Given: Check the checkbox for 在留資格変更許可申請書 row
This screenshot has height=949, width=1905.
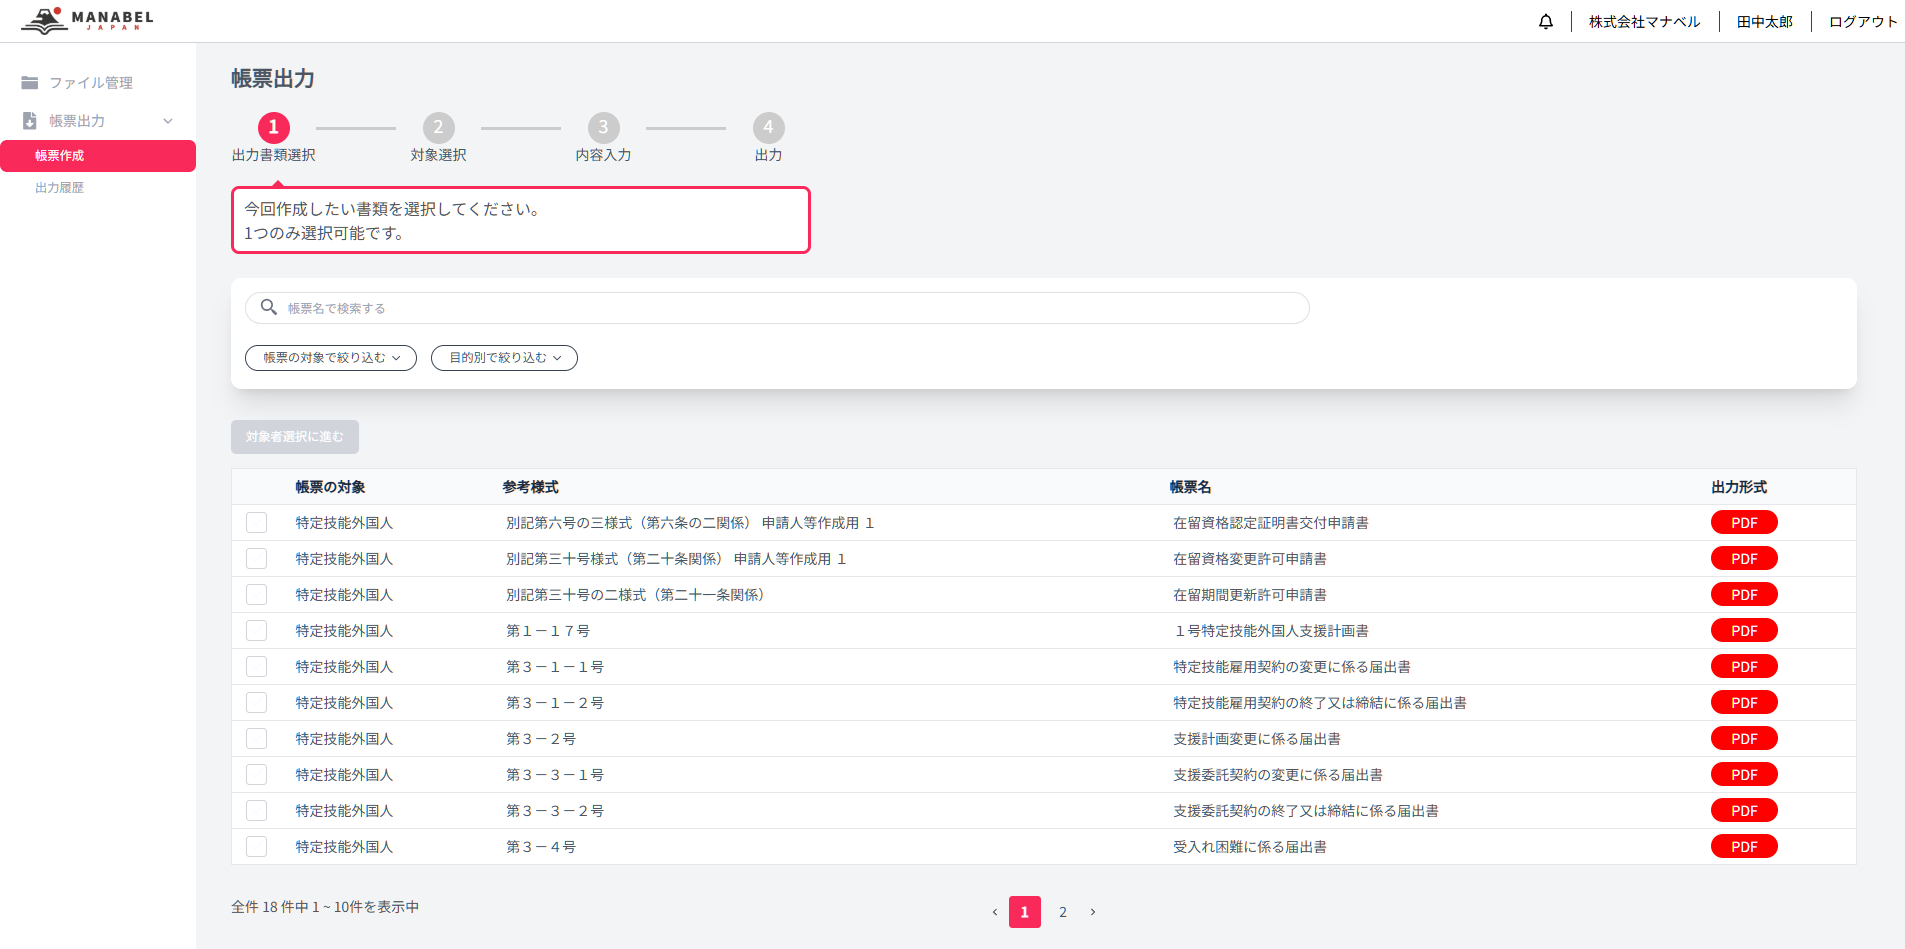Looking at the screenshot, I should 257,558.
